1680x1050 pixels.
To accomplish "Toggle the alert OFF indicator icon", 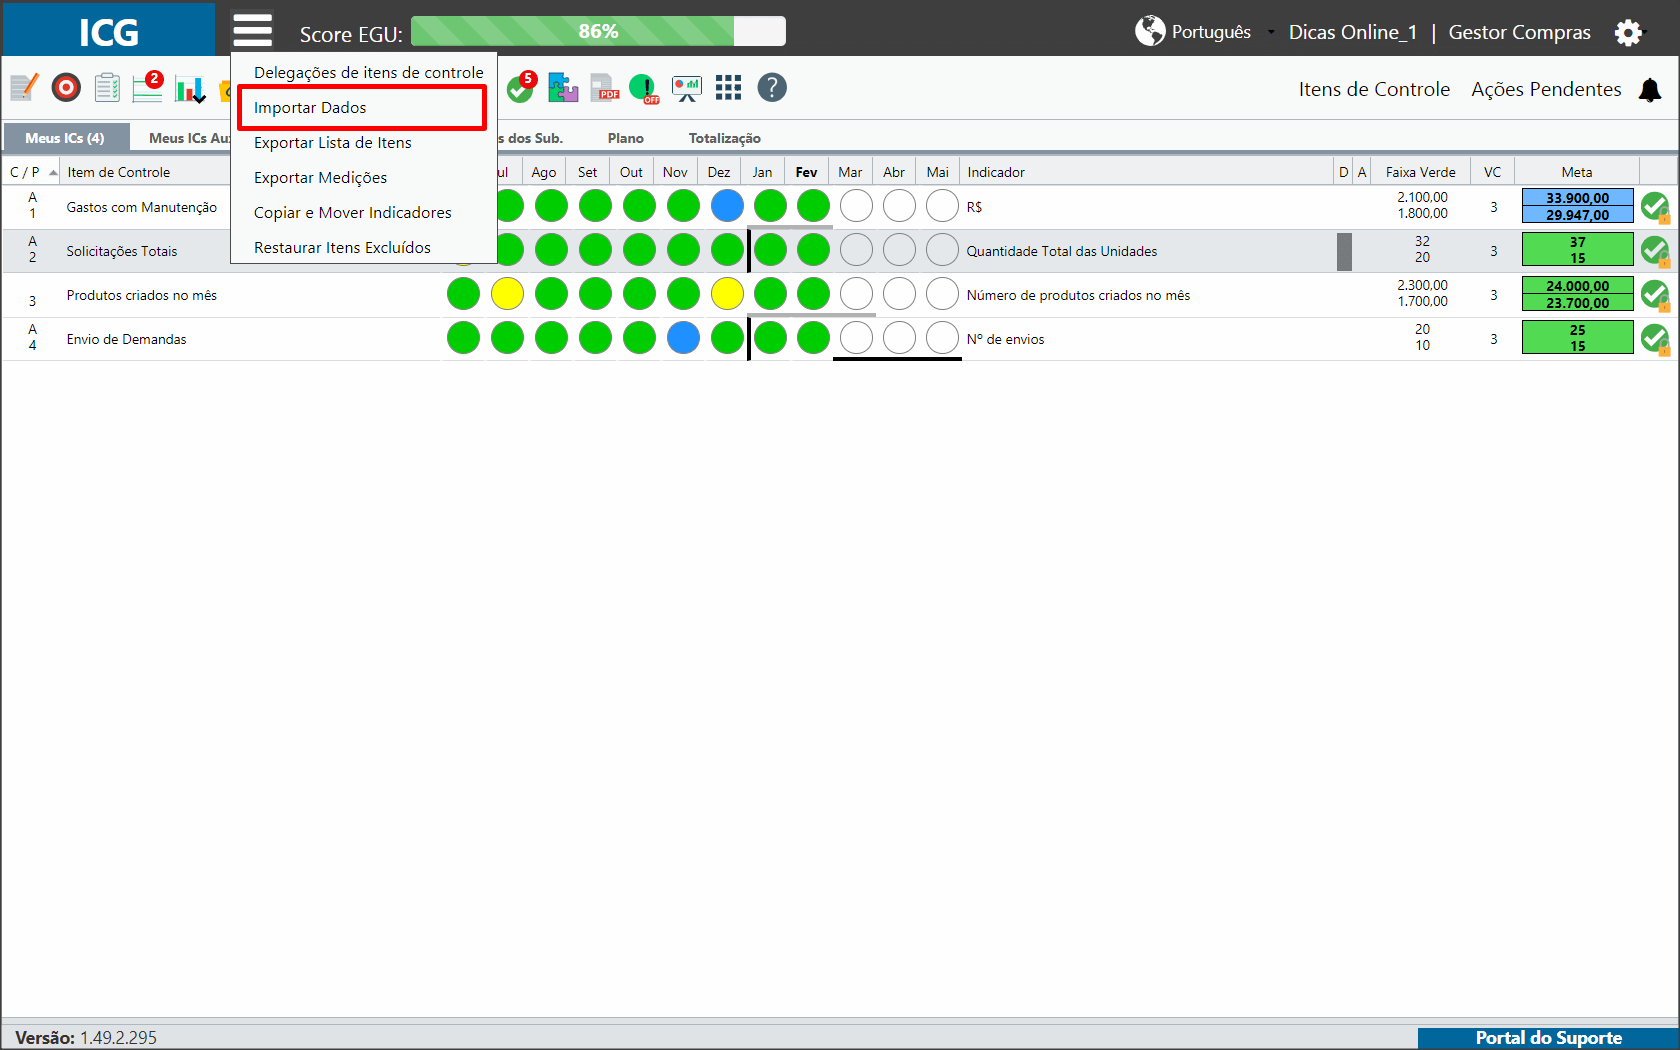I will click(x=644, y=88).
